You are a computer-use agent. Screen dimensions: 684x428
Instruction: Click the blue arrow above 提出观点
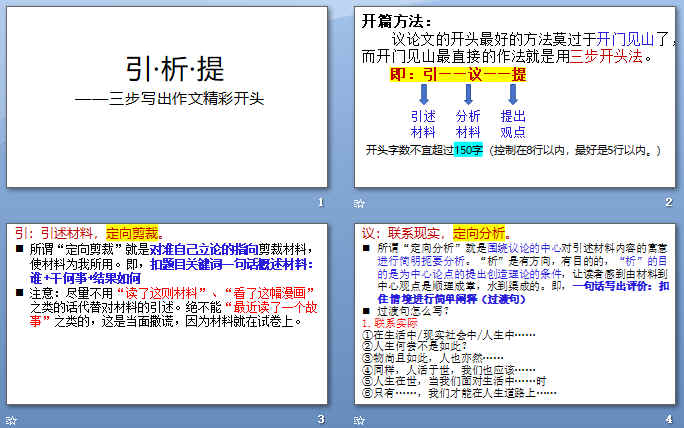click(x=513, y=94)
